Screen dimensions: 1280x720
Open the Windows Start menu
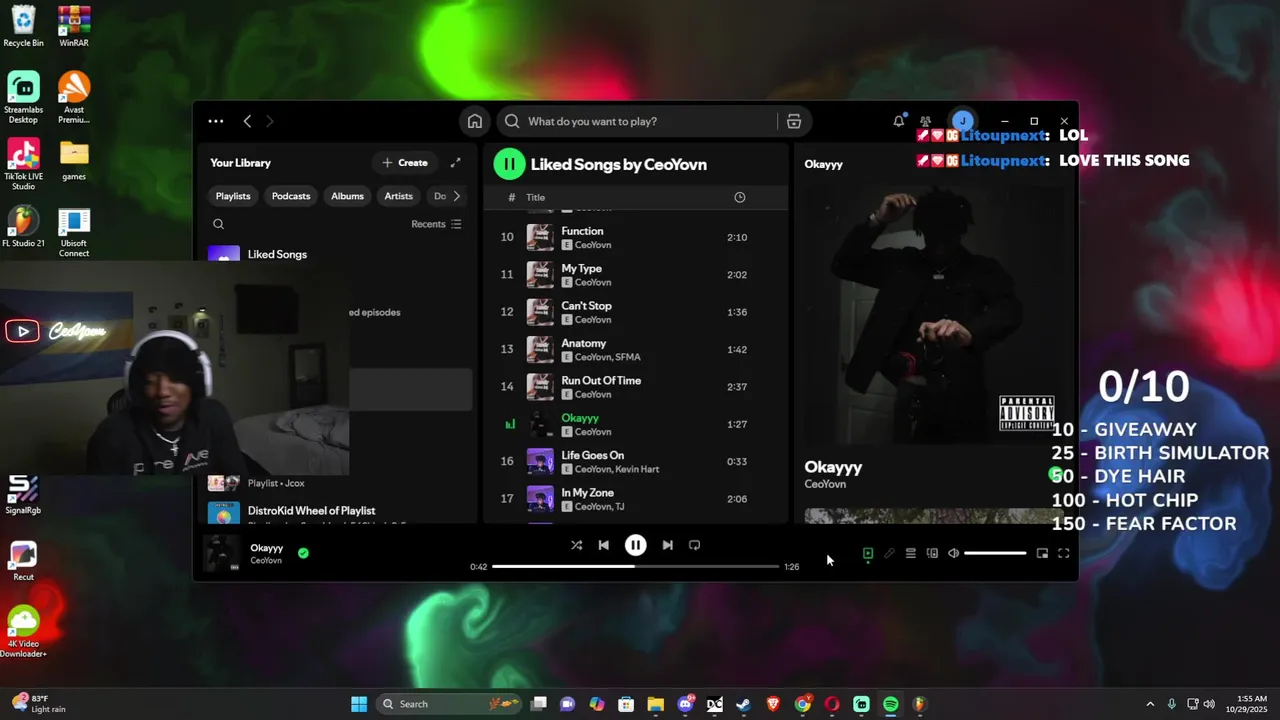click(359, 704)
